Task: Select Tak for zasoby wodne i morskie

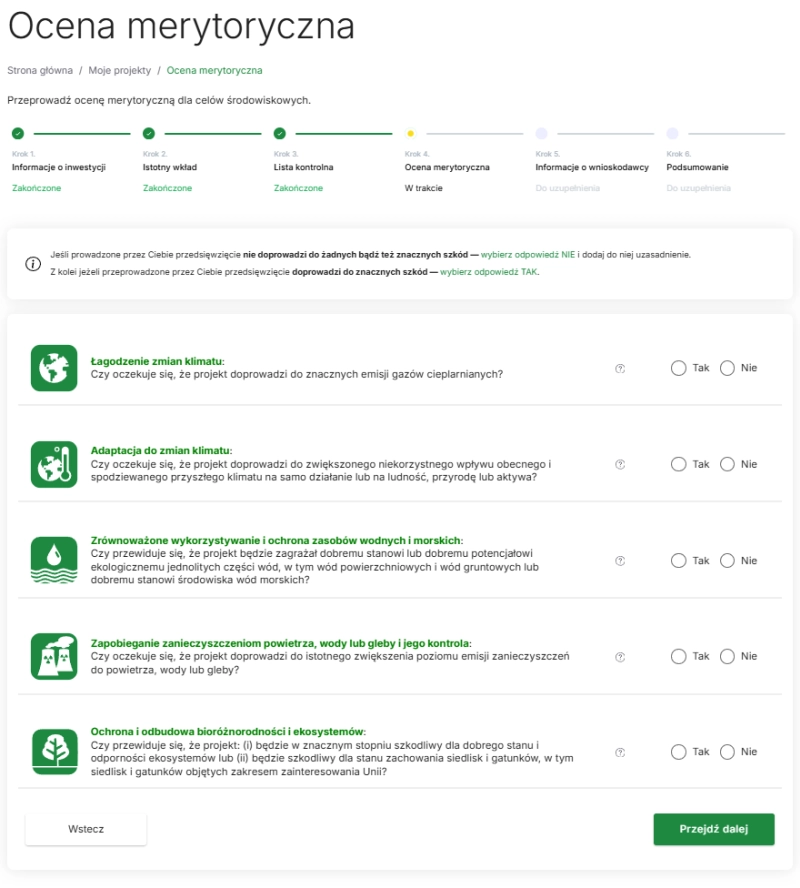Action: click(x=679, y=560)
